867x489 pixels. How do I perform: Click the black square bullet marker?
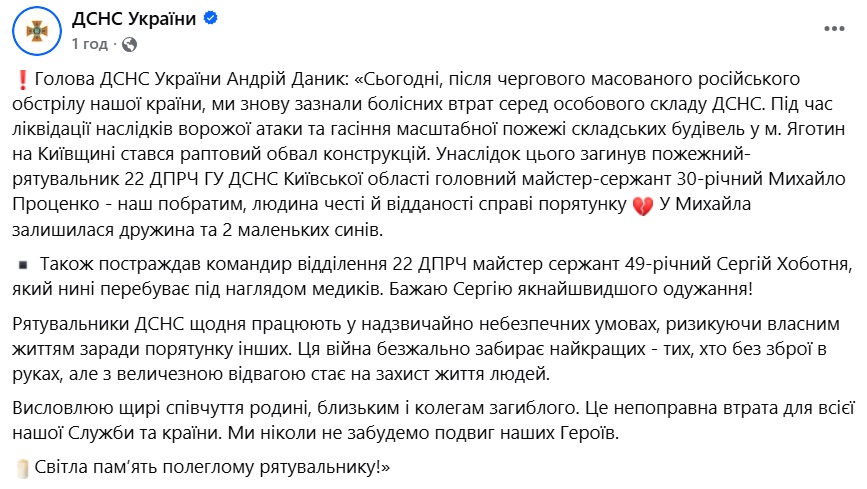(23, 264)
